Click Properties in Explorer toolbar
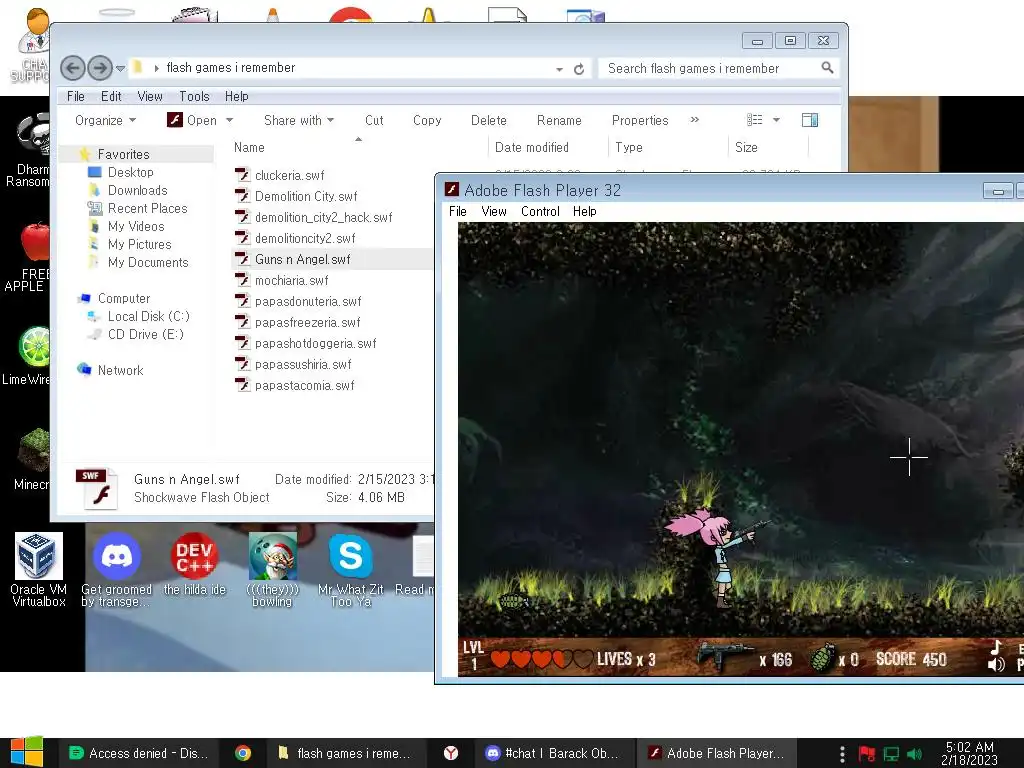The width and height of the screenshot is (1024, 768). (640, 120)
